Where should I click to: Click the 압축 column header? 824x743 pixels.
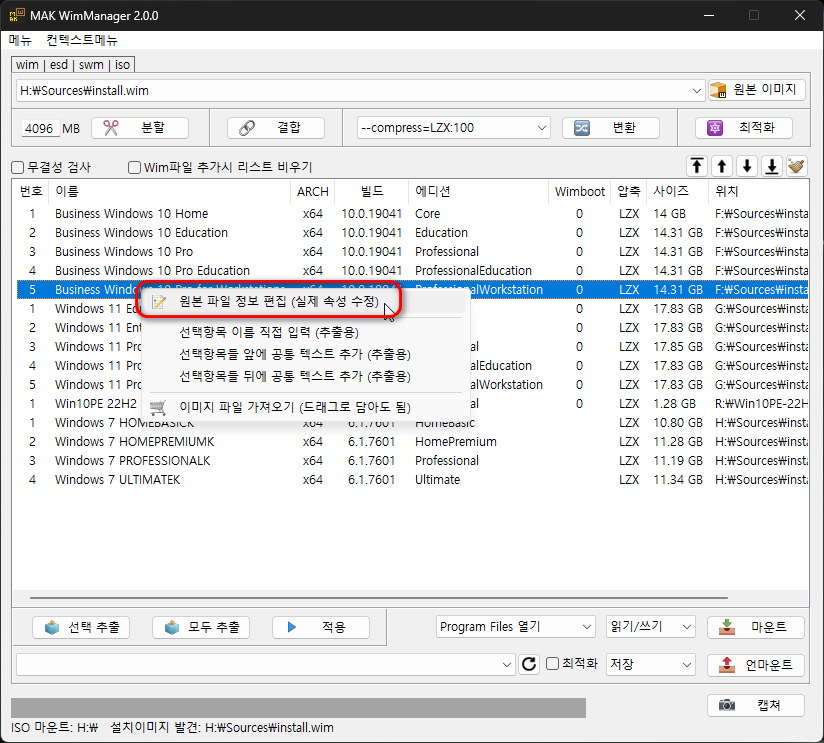pyautogui.click(x=629, y=191)
